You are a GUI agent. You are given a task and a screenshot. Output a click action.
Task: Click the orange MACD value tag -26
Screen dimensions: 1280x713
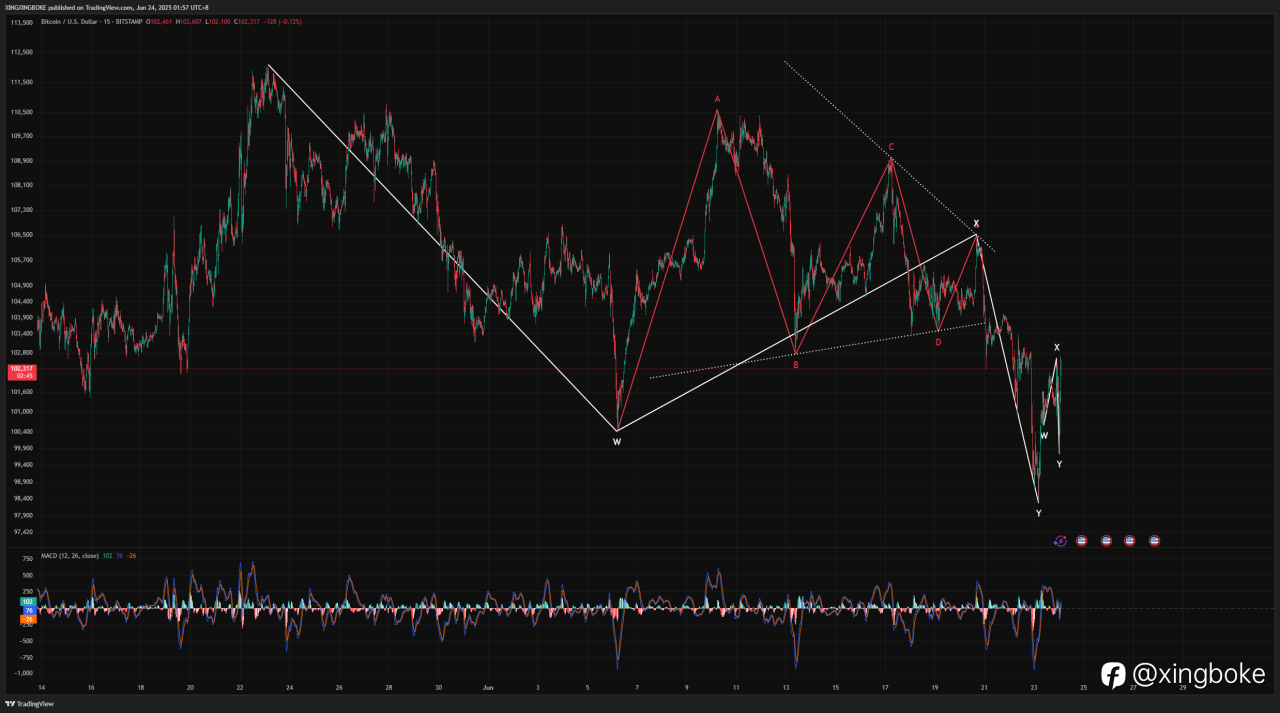[30, 619]
